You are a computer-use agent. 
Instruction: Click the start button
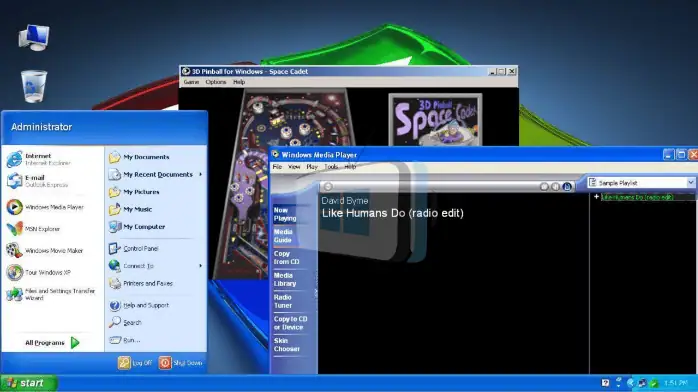(29, 383)
